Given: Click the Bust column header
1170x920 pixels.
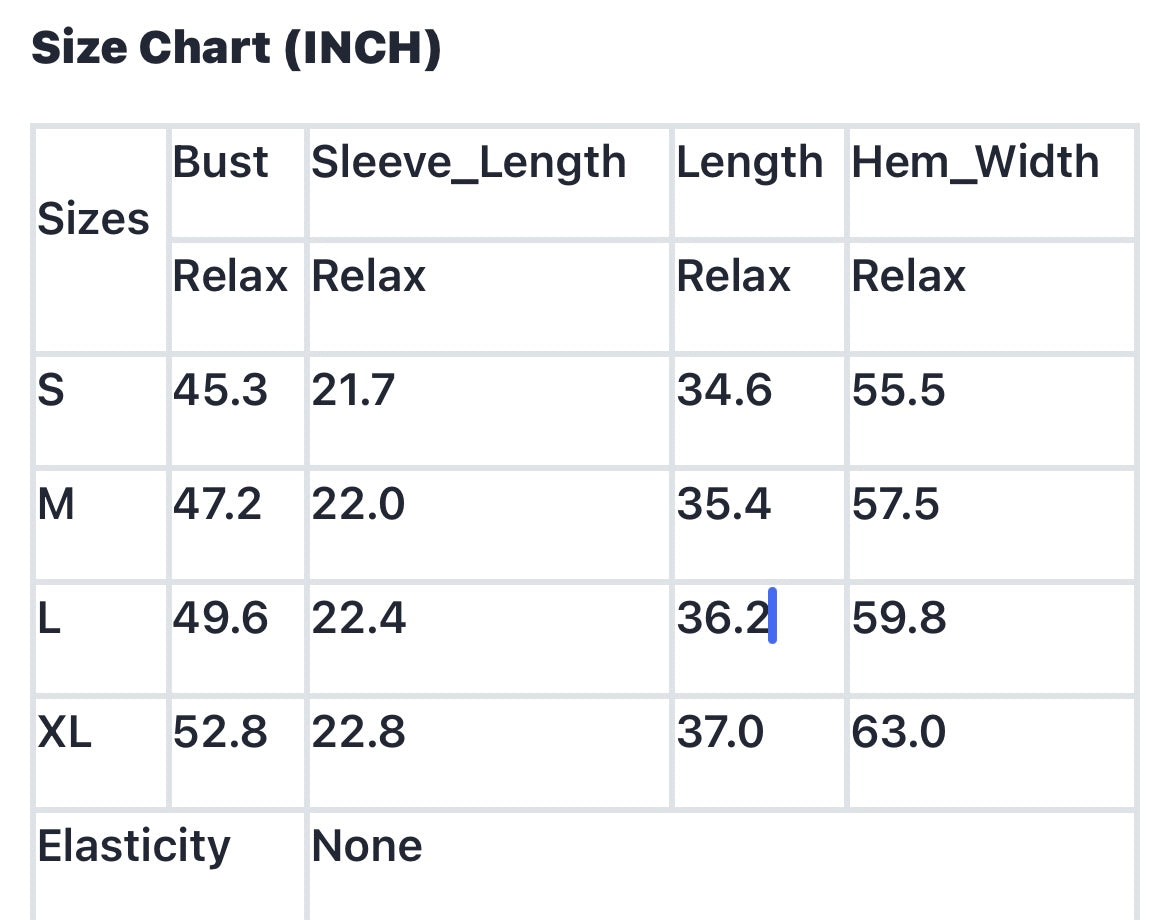Looking at the screenshot, I should [x=220, y=162].
